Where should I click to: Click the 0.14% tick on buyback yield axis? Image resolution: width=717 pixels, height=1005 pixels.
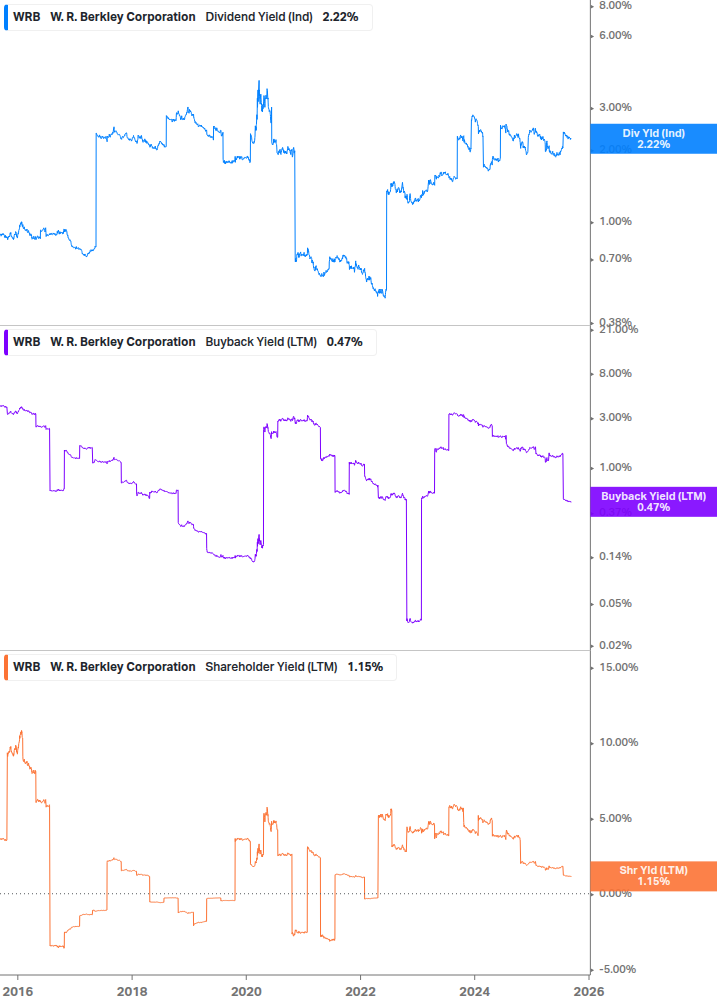tap(615, 556)
